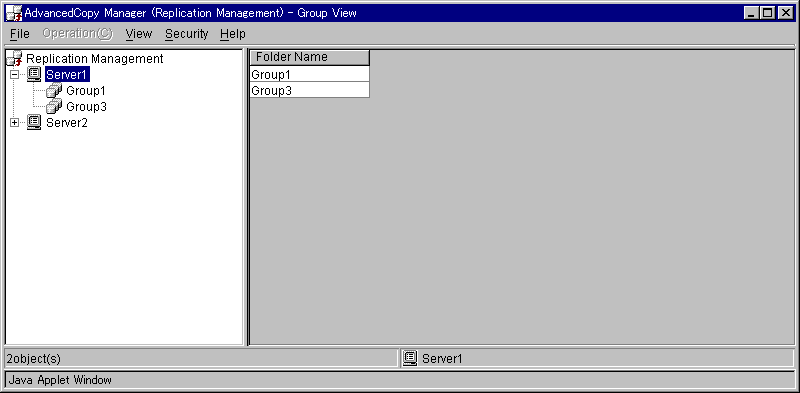Close the Group View window

pos(785,13)
